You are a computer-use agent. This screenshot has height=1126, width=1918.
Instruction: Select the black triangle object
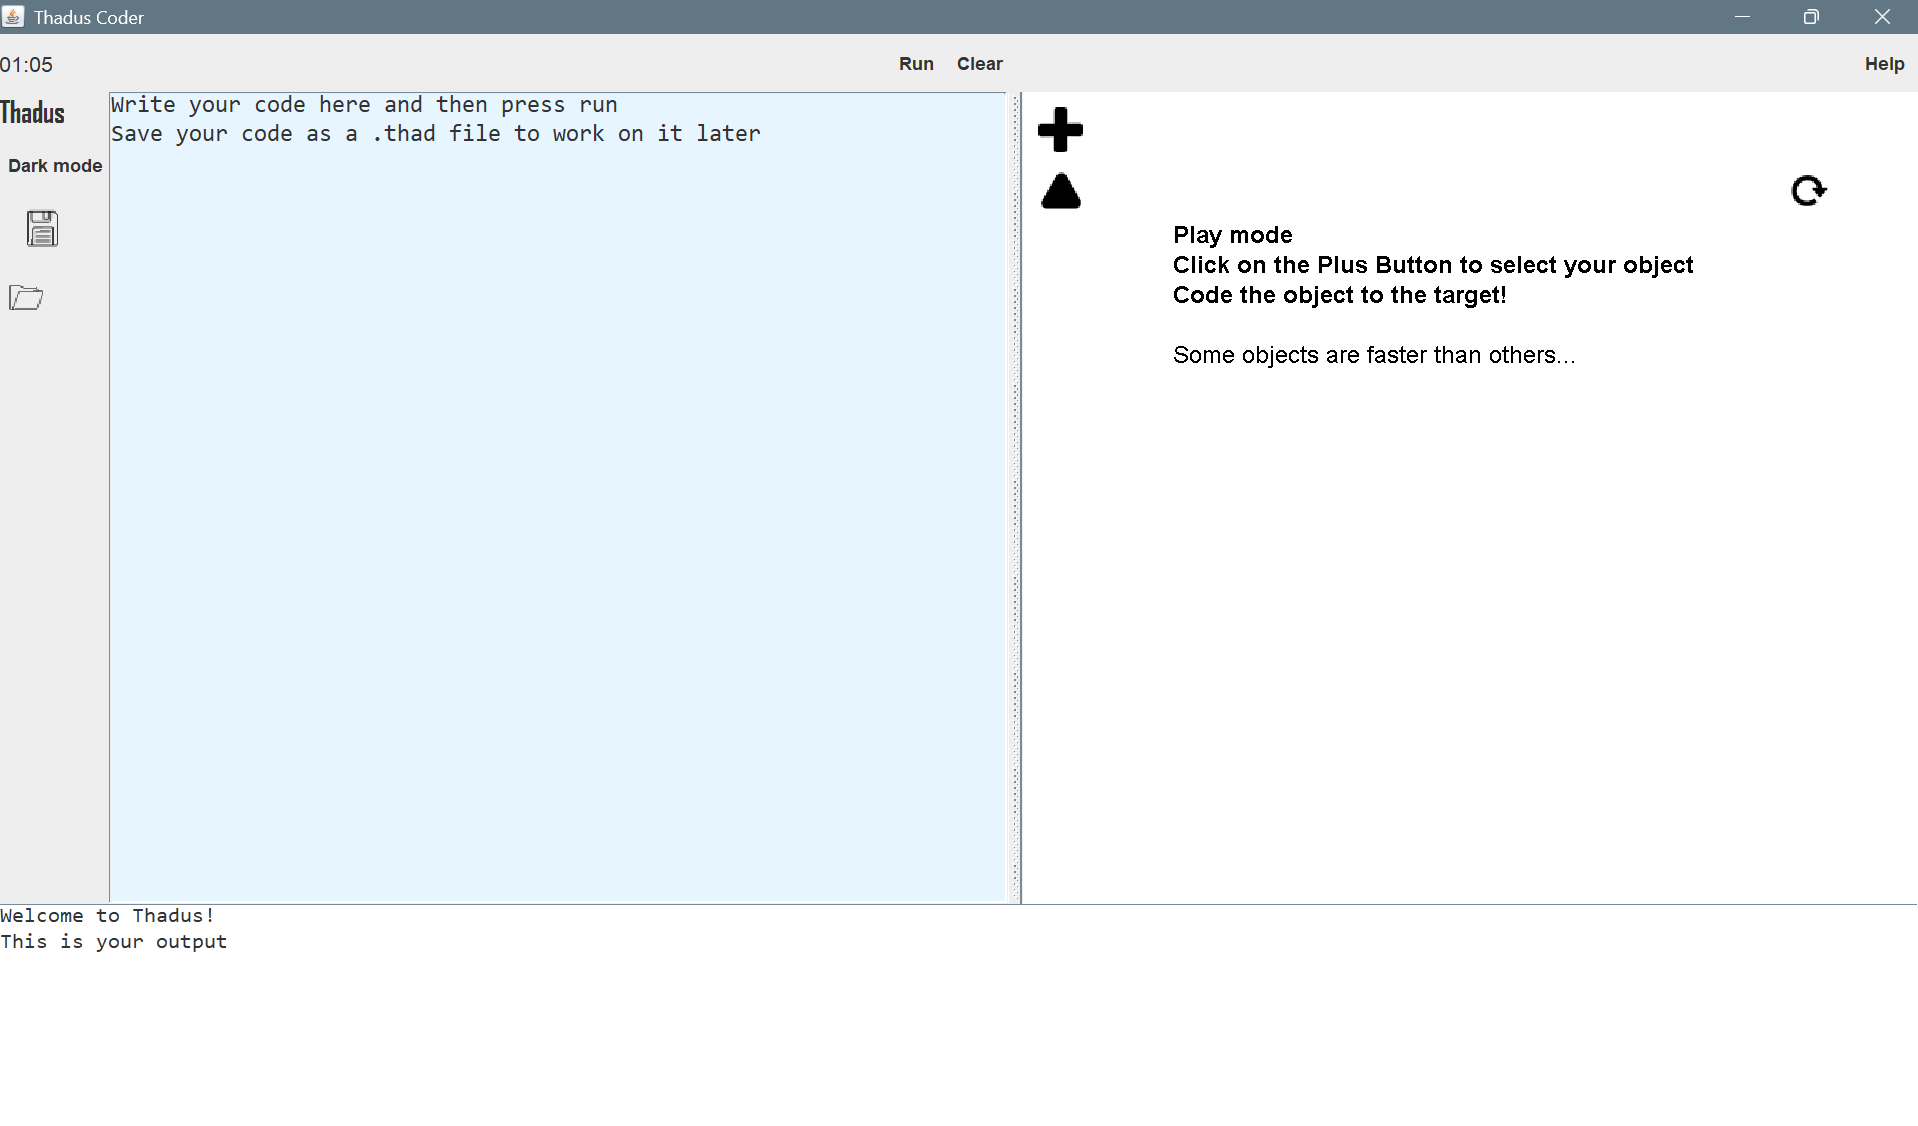tap(1060, 192)
